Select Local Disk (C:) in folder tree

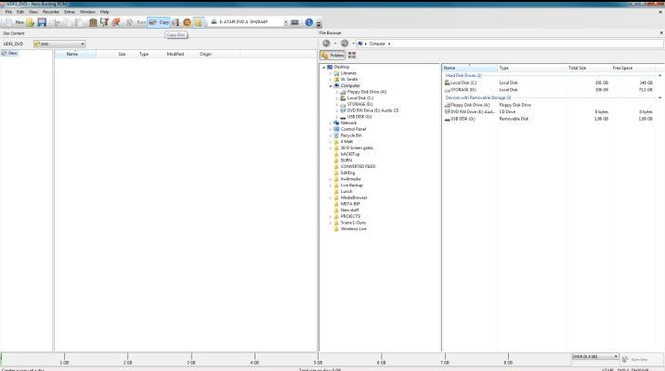tap(360, 98)
